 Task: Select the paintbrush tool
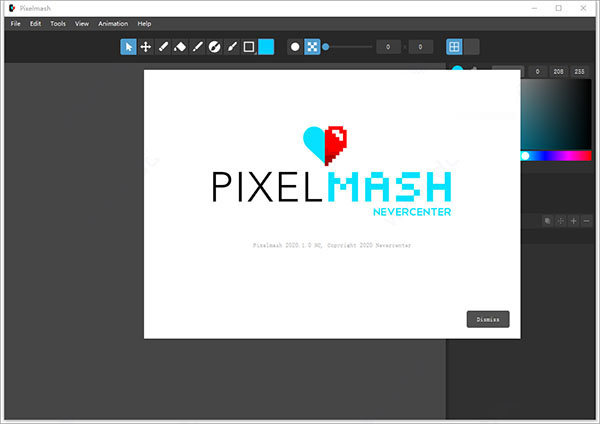coord(232,47)
